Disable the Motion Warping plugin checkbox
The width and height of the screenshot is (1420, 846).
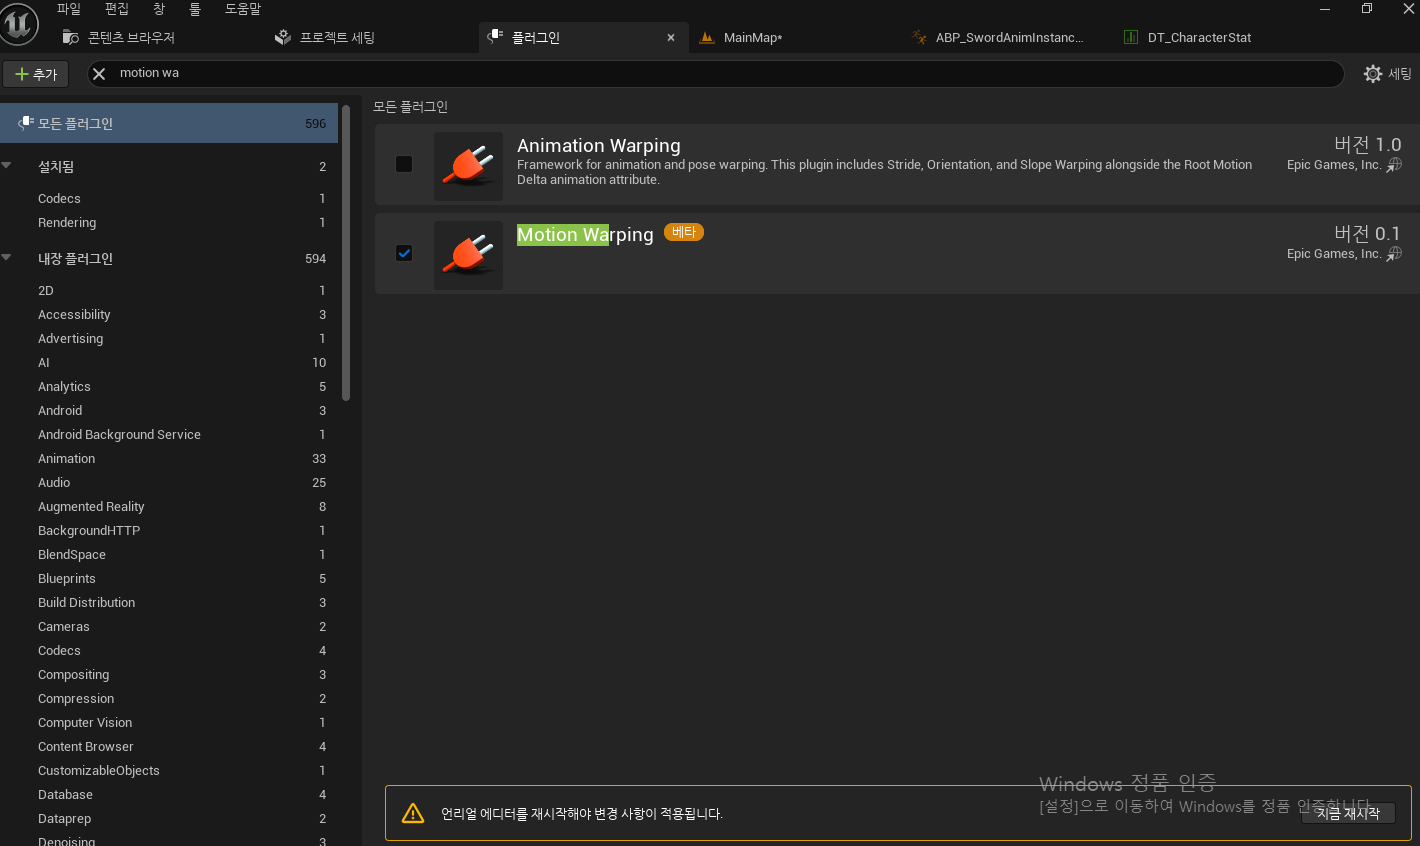tap(404, 253)
